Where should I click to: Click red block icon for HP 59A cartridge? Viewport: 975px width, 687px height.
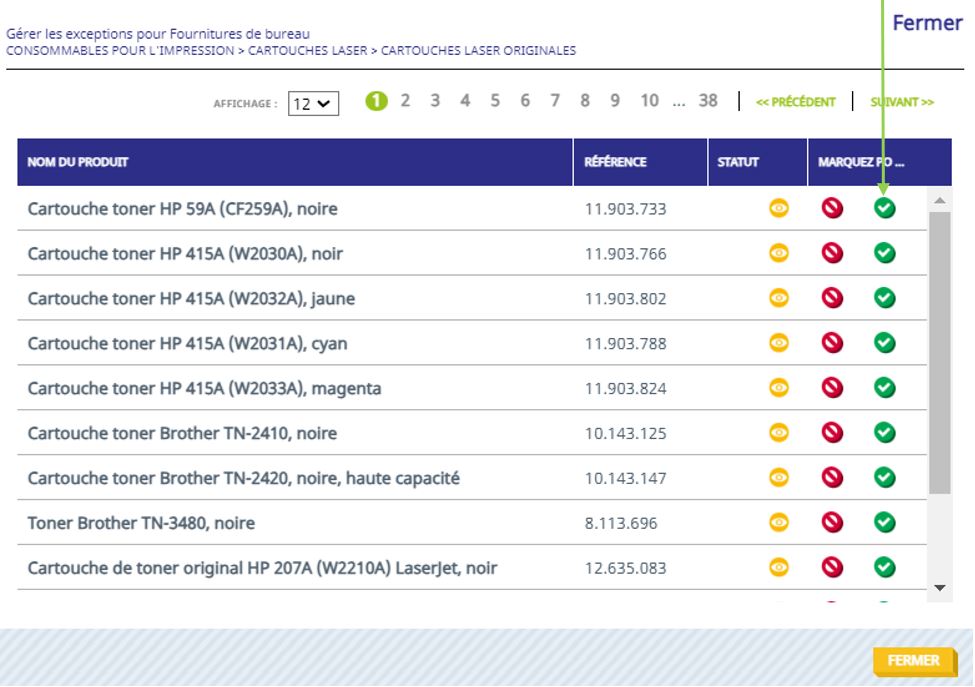coord(832,209)
